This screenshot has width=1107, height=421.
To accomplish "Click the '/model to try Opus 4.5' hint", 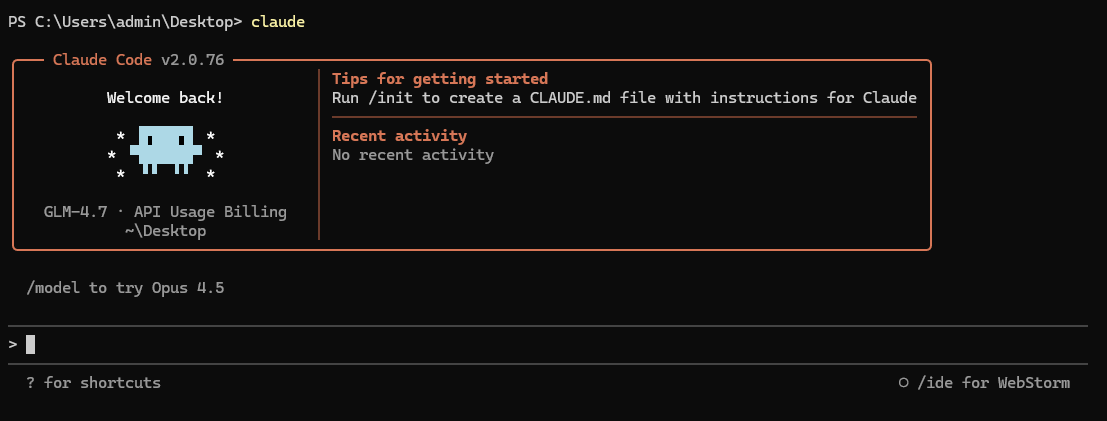I will click(x=126, y=288).
